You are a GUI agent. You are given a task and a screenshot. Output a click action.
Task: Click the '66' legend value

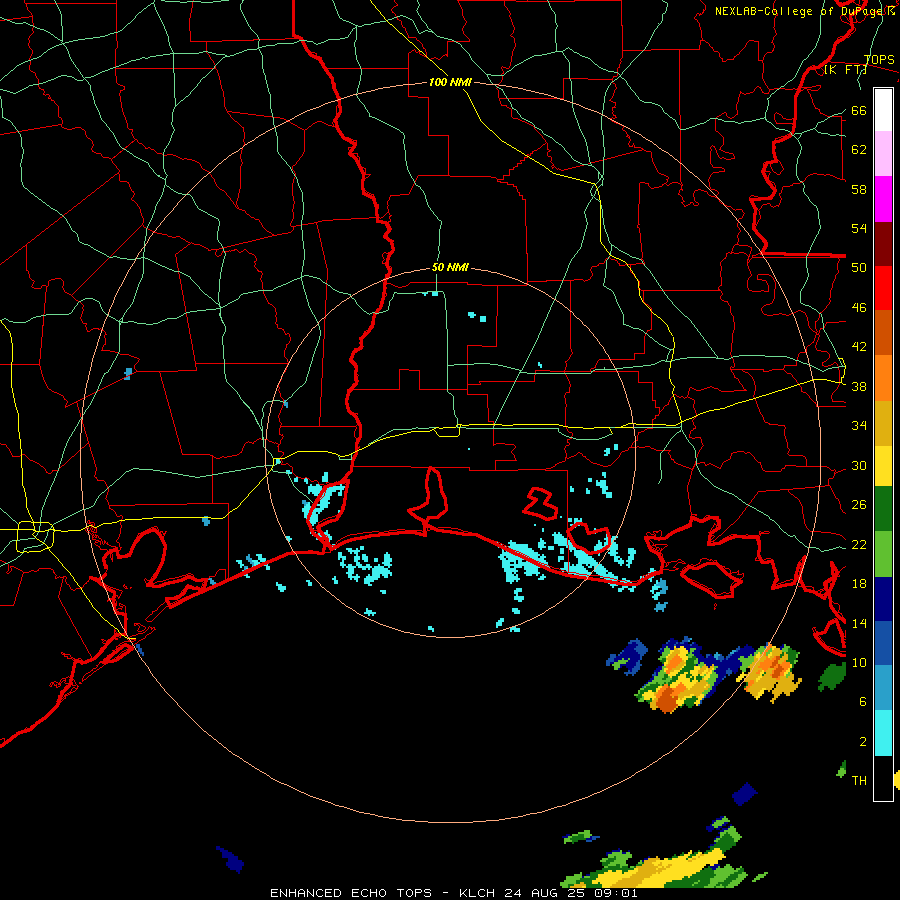(859, 111)
